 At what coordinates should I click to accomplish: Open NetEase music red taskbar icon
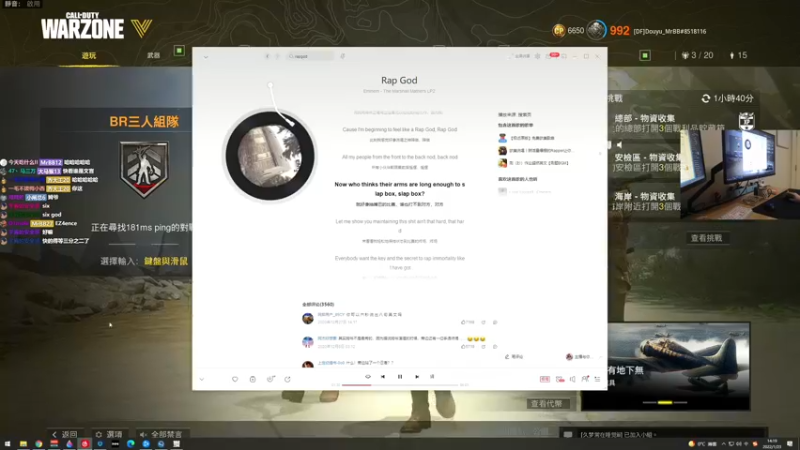(x=85, y=444)
